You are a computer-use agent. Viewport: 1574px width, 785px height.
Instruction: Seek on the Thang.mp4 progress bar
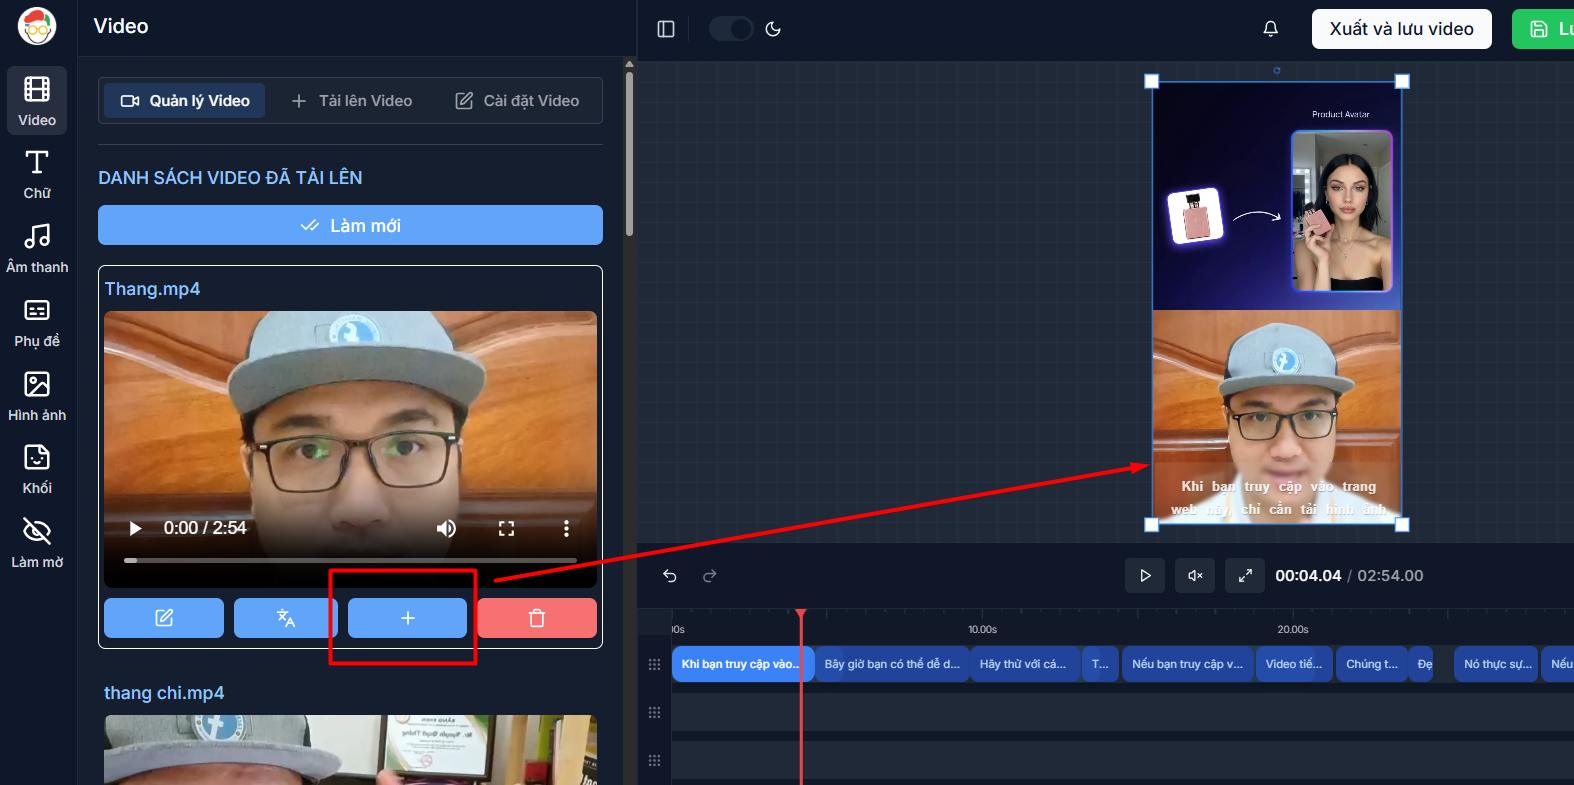coord(350,560)
